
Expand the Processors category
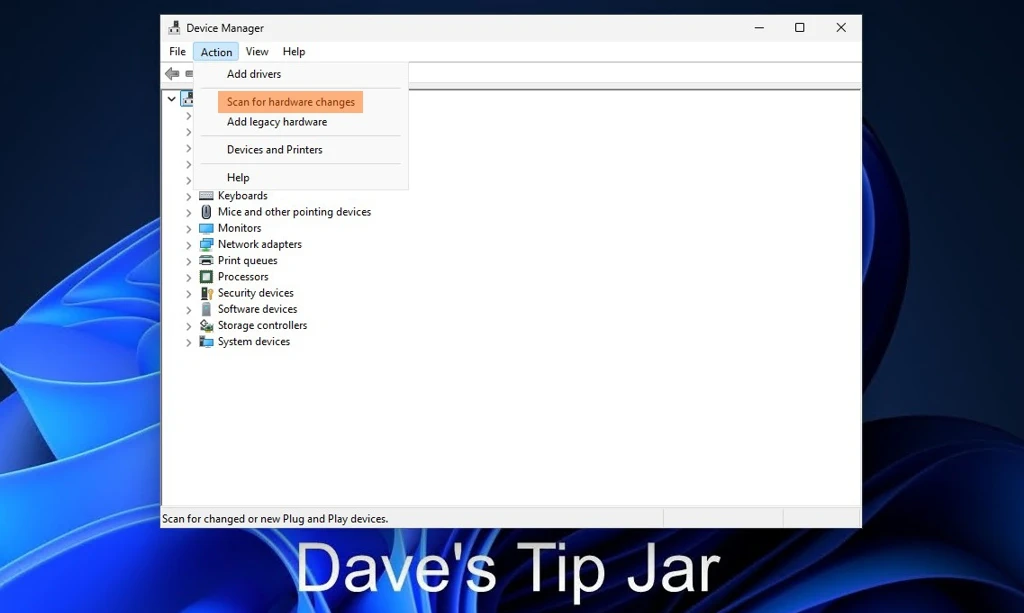pos(188,277)
